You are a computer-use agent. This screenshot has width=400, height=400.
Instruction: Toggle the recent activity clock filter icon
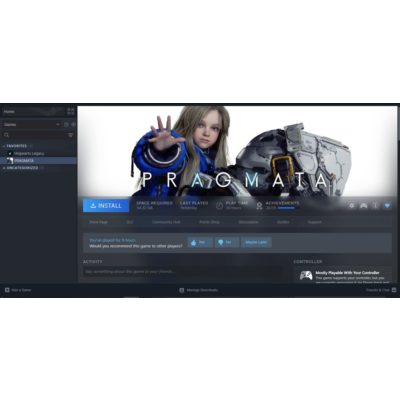[x=66, y=124]
